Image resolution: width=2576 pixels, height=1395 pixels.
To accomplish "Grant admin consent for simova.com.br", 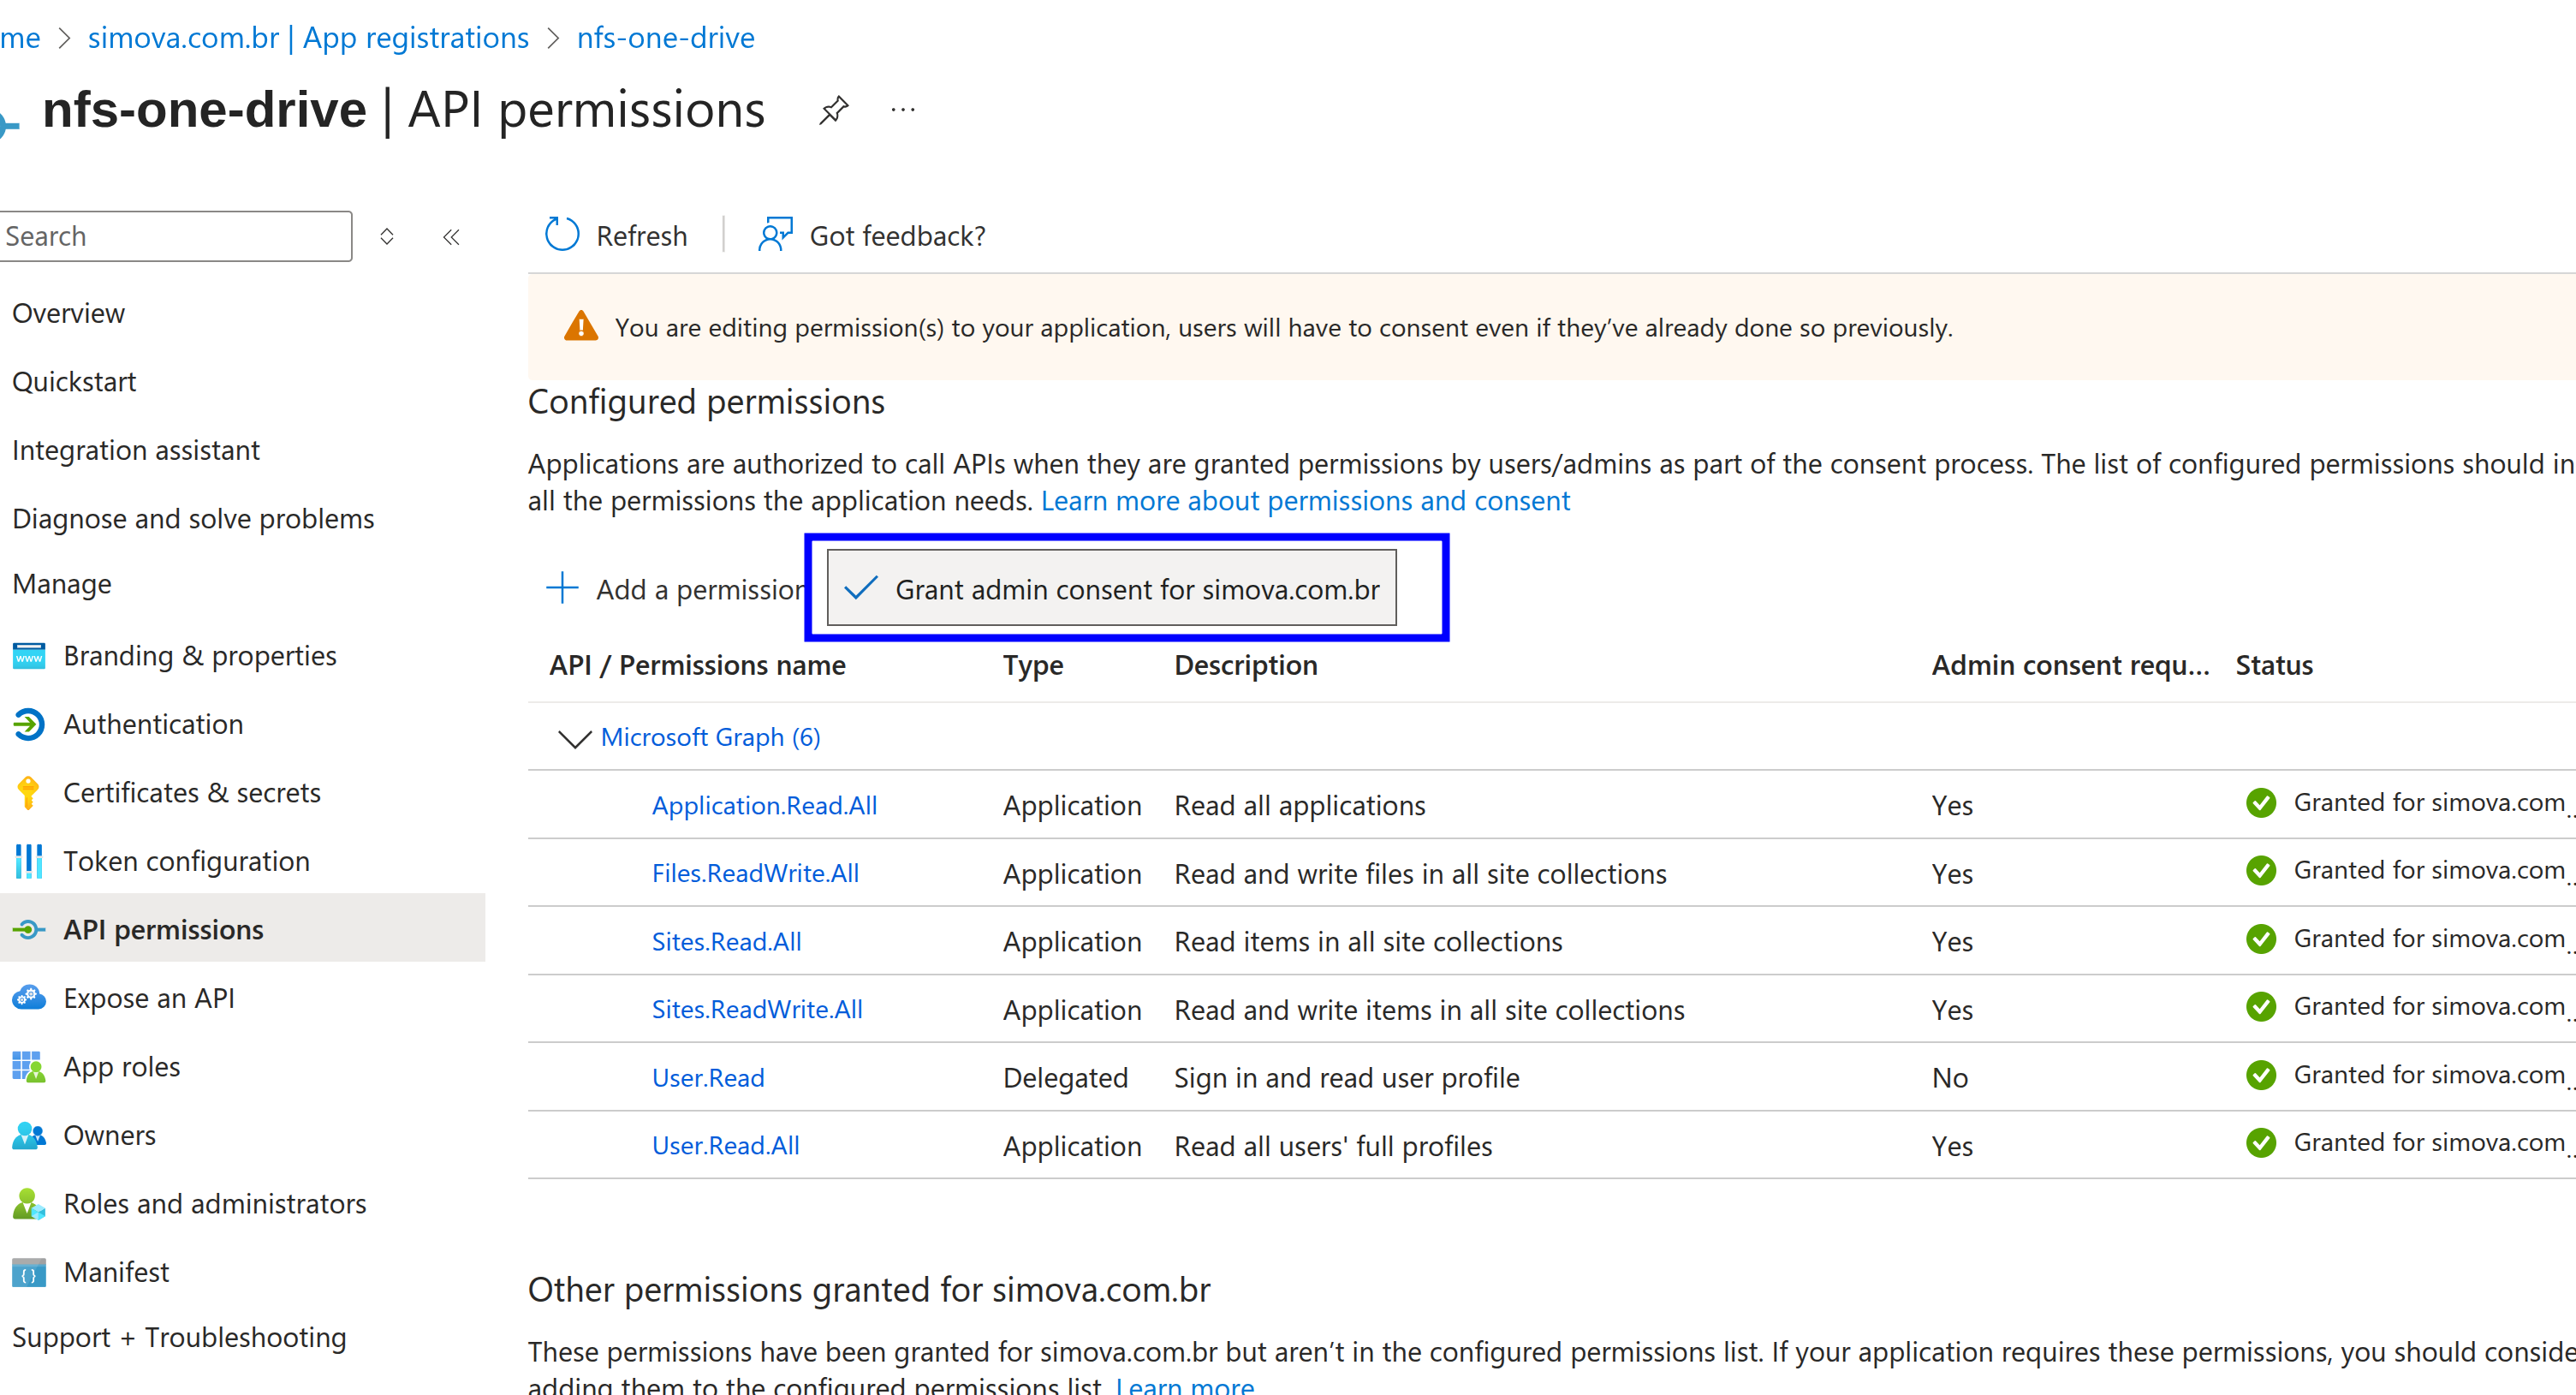I will [x=1112, y=589].
